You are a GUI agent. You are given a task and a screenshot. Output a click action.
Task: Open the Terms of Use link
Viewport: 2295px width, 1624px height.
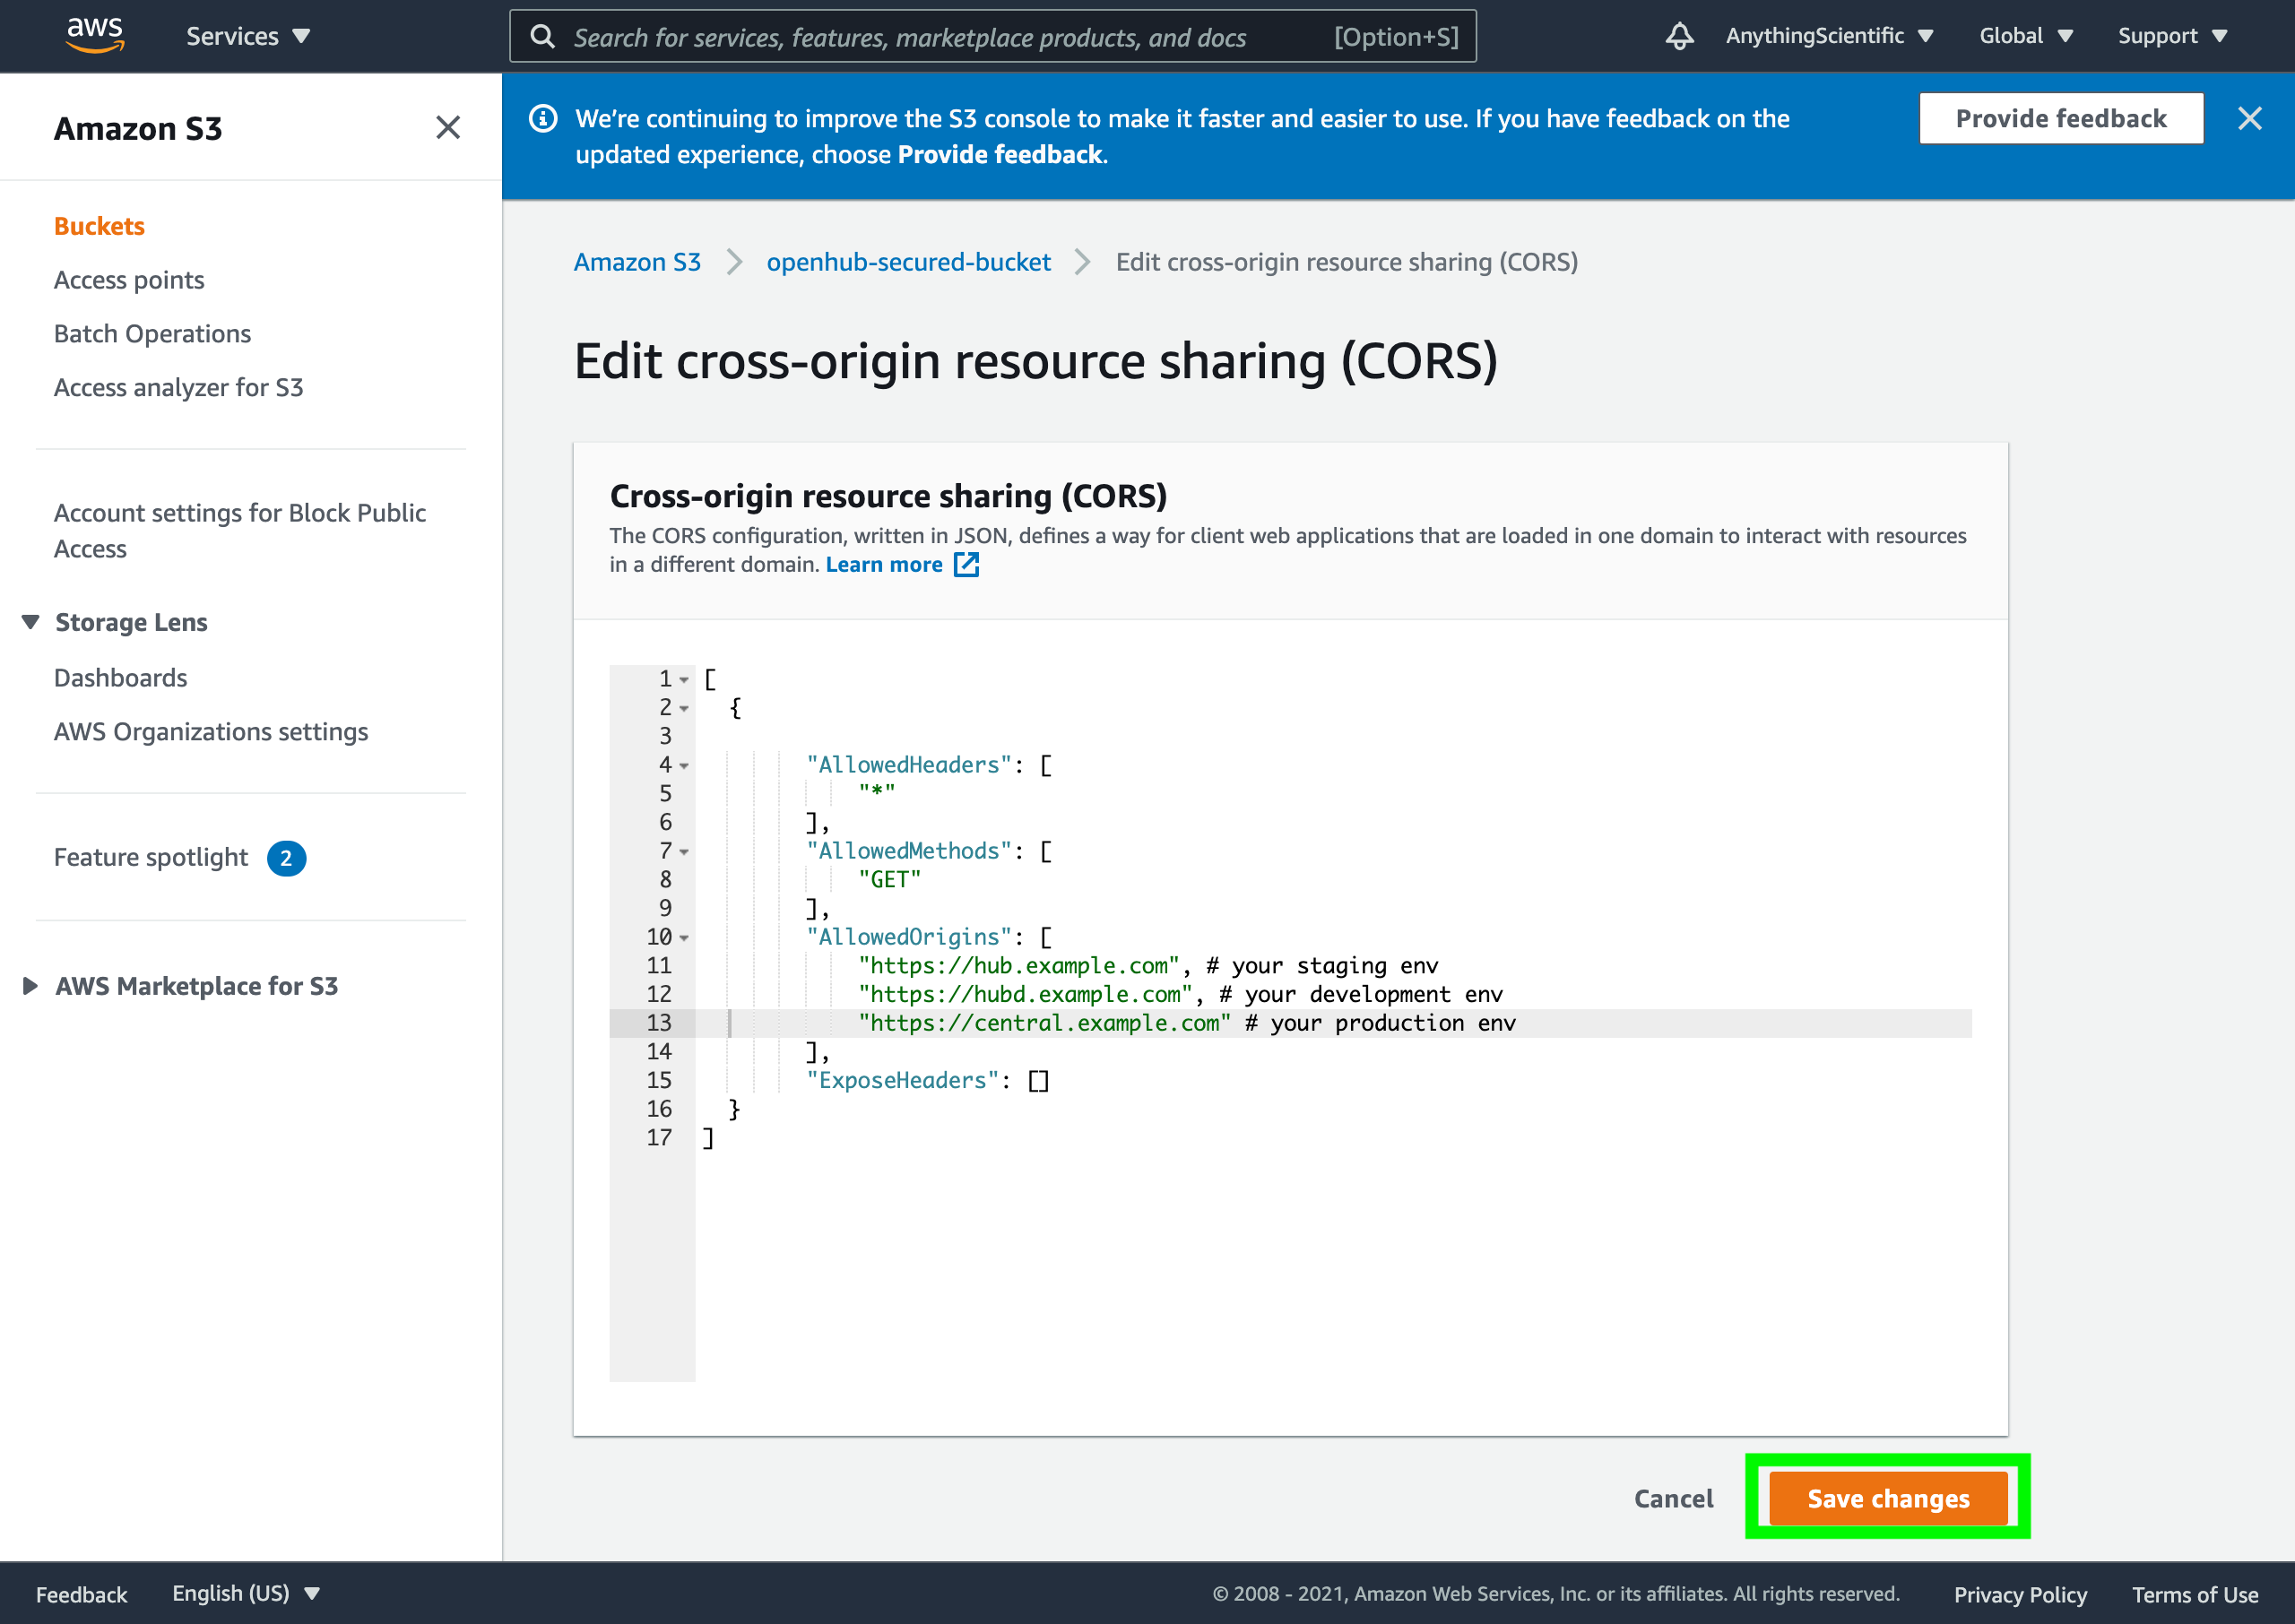click(2194, 1594)
